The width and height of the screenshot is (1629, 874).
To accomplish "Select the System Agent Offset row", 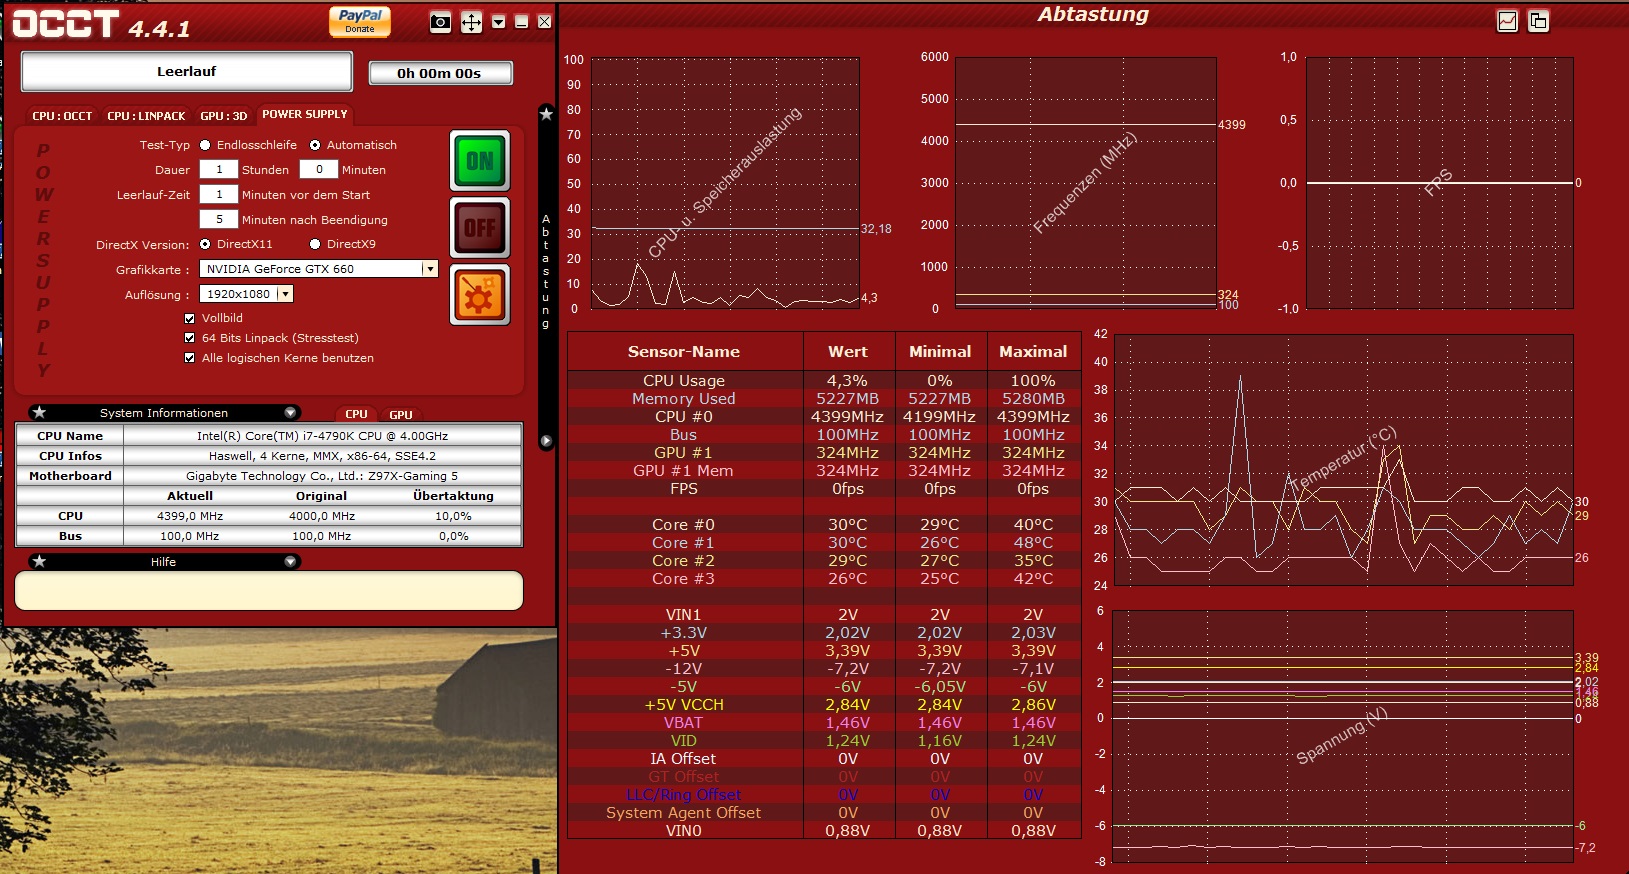I will [824, 813].
